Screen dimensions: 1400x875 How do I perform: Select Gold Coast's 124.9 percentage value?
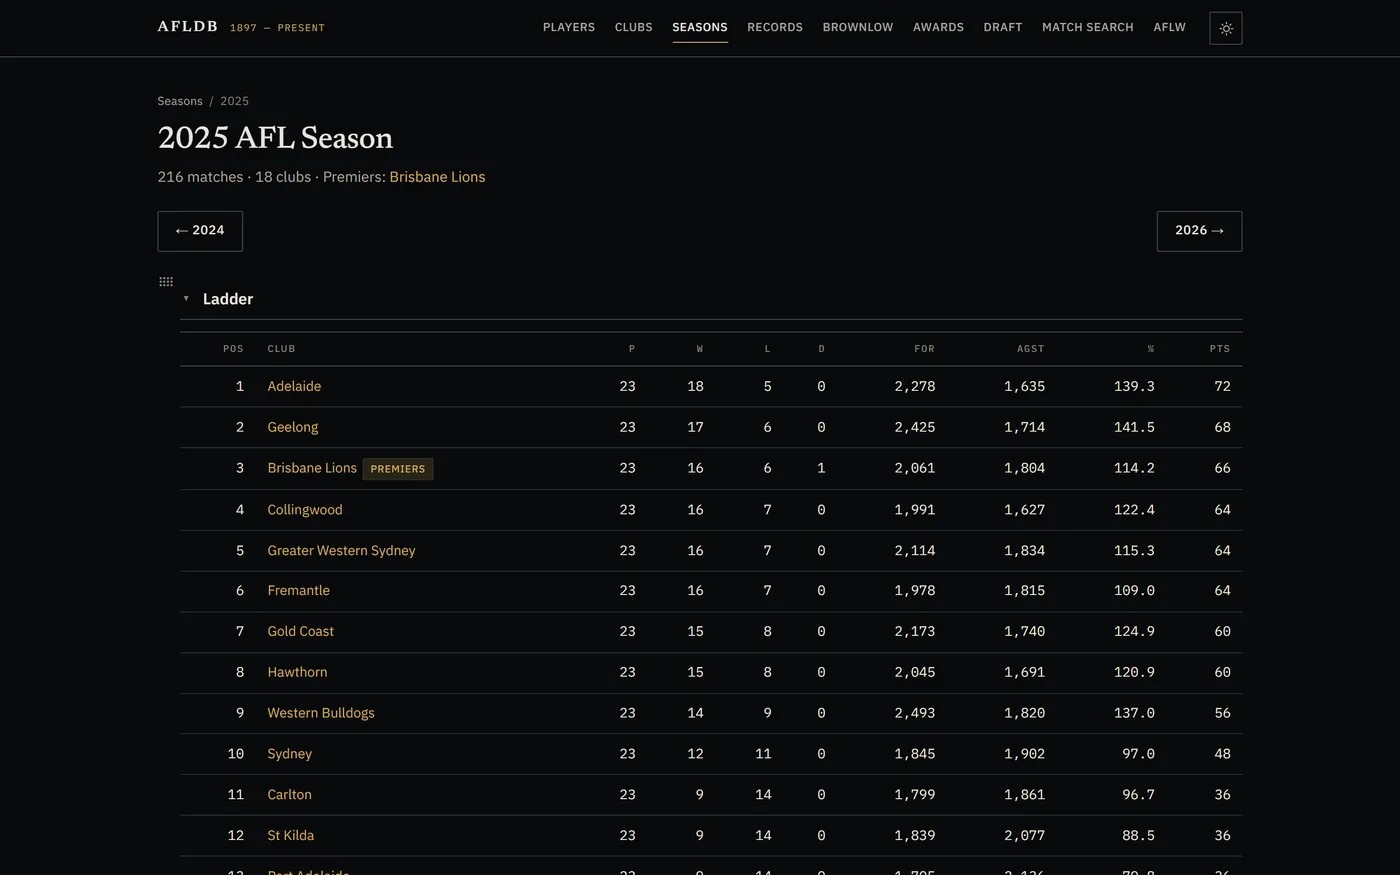tap(1134, 631)
